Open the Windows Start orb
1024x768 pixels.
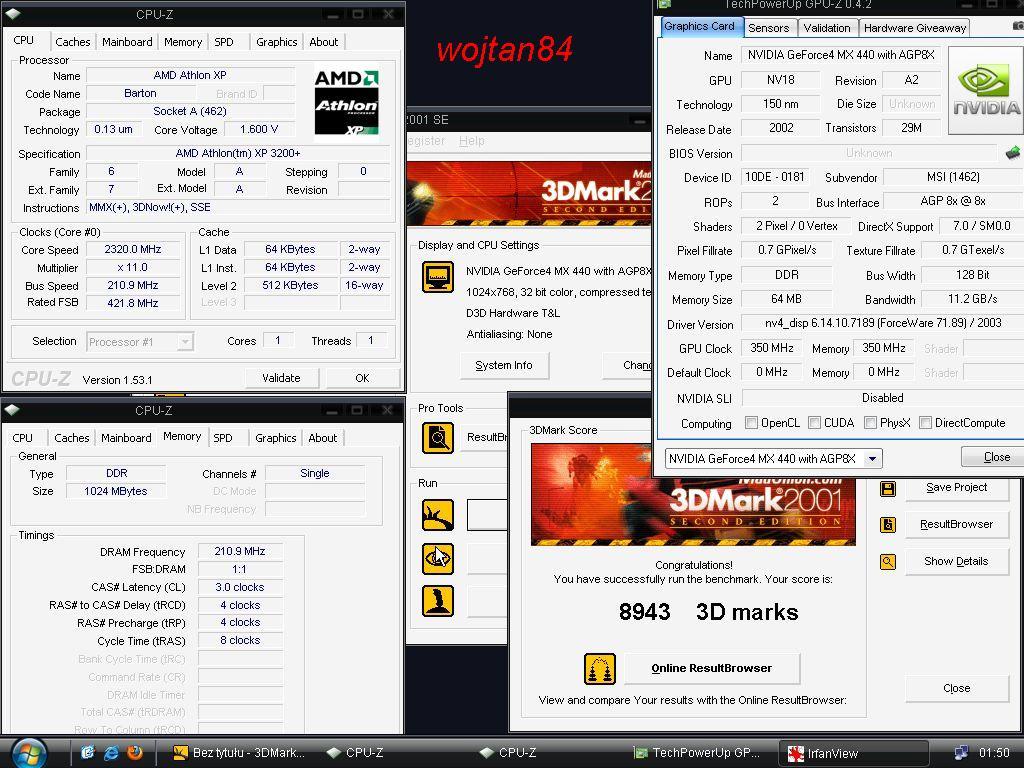pos(29,753)
